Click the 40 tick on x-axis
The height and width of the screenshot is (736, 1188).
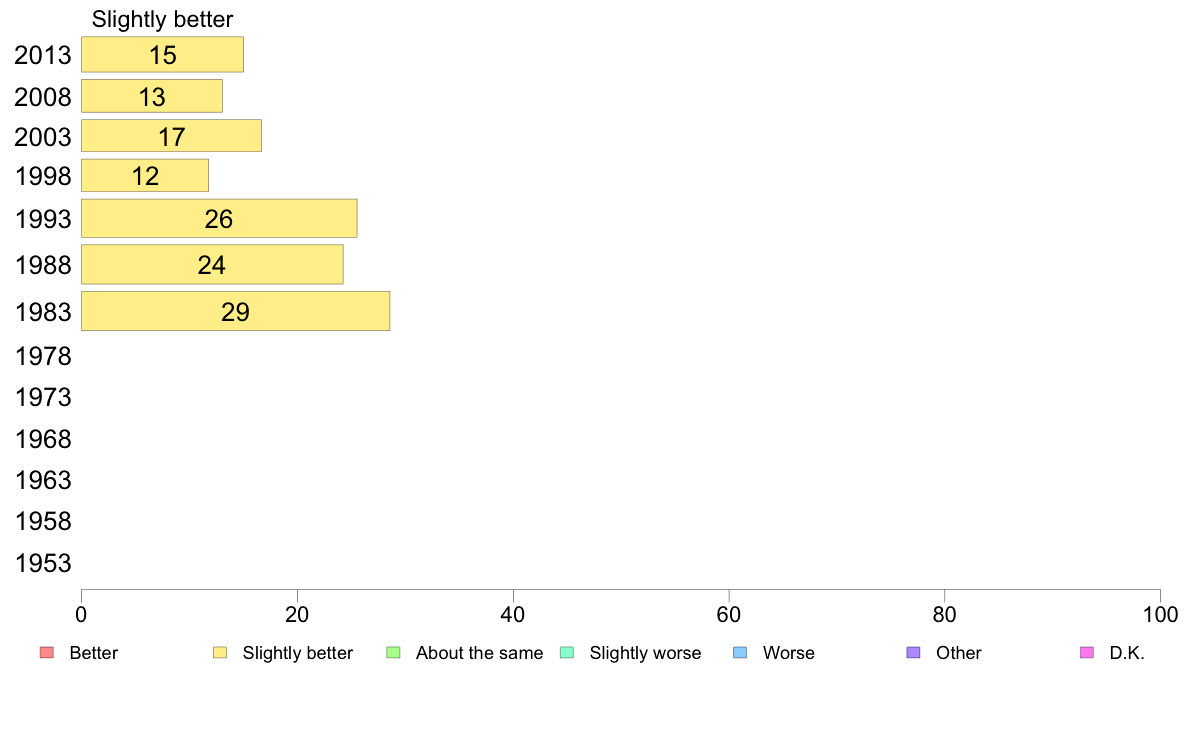point(513,614)
